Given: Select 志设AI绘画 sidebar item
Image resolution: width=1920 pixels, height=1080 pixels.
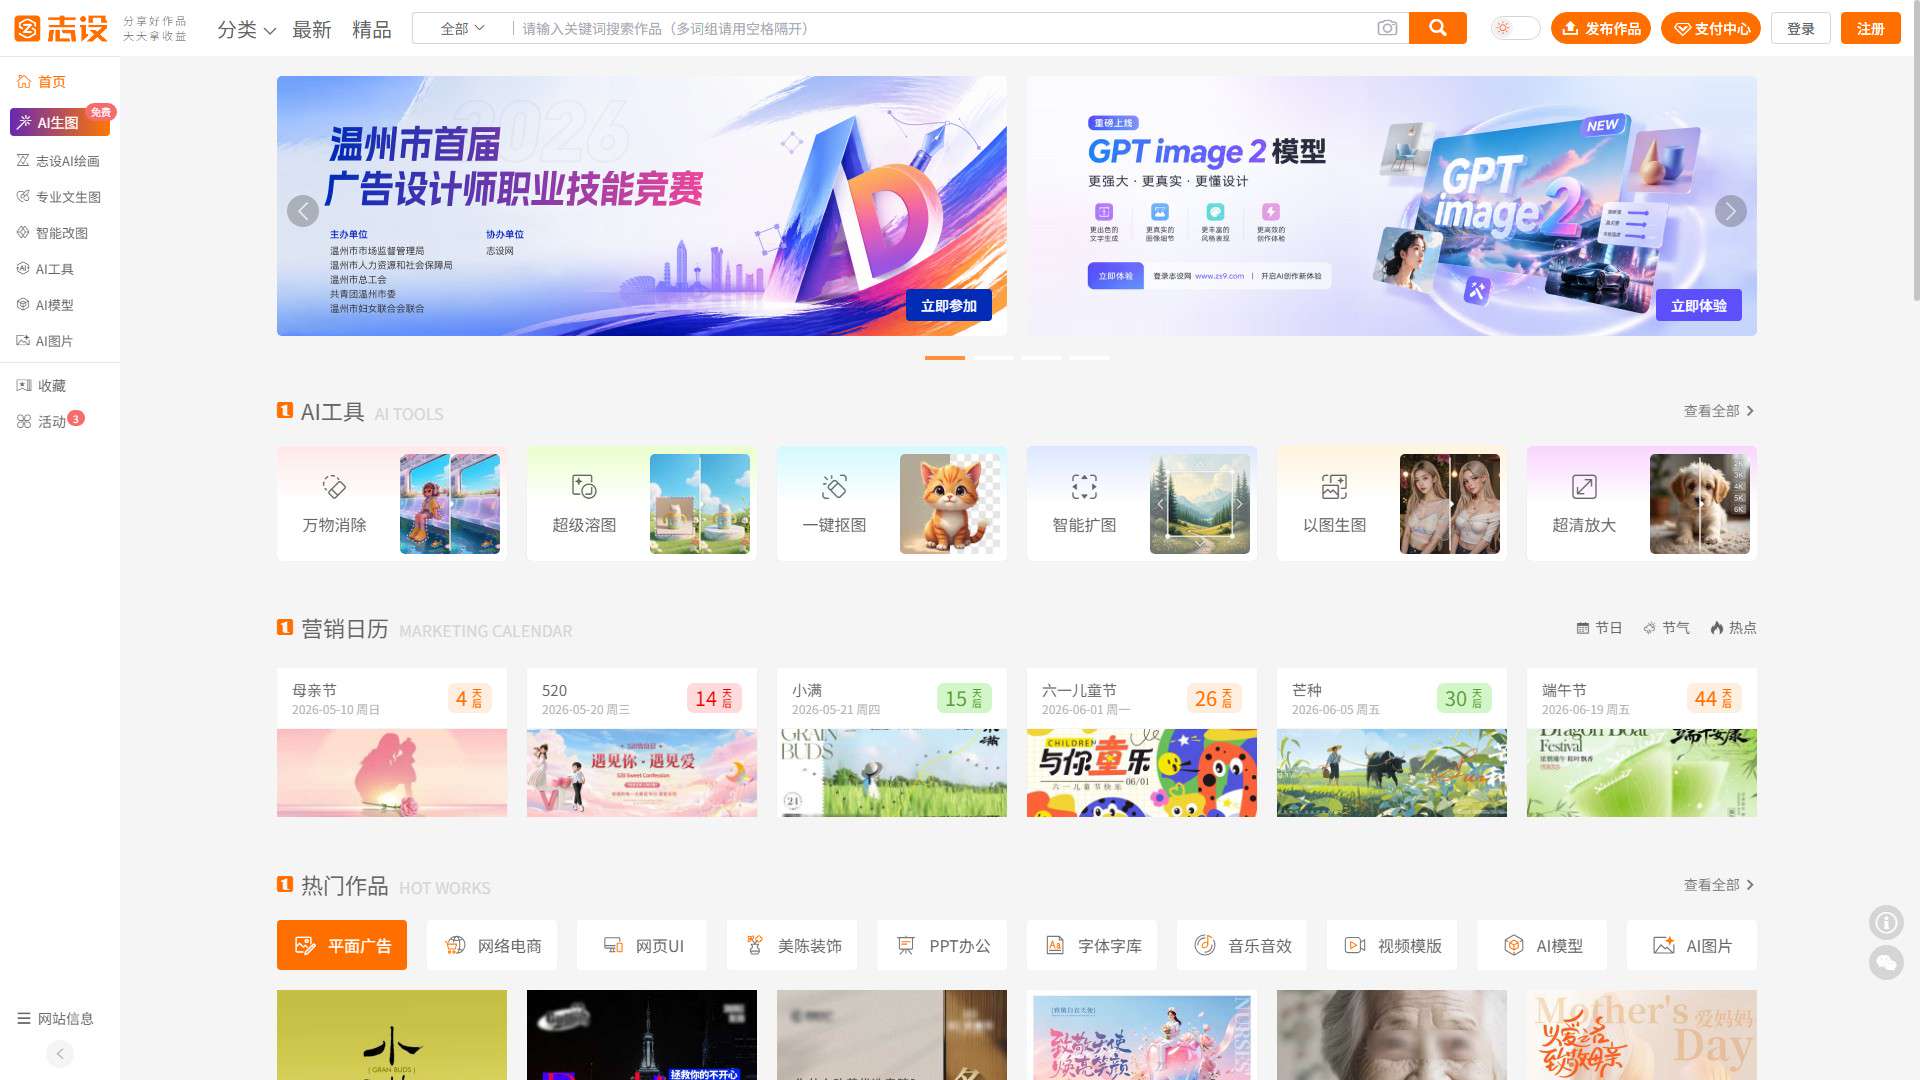Looking at the screenshot, I should pos(58,161).
